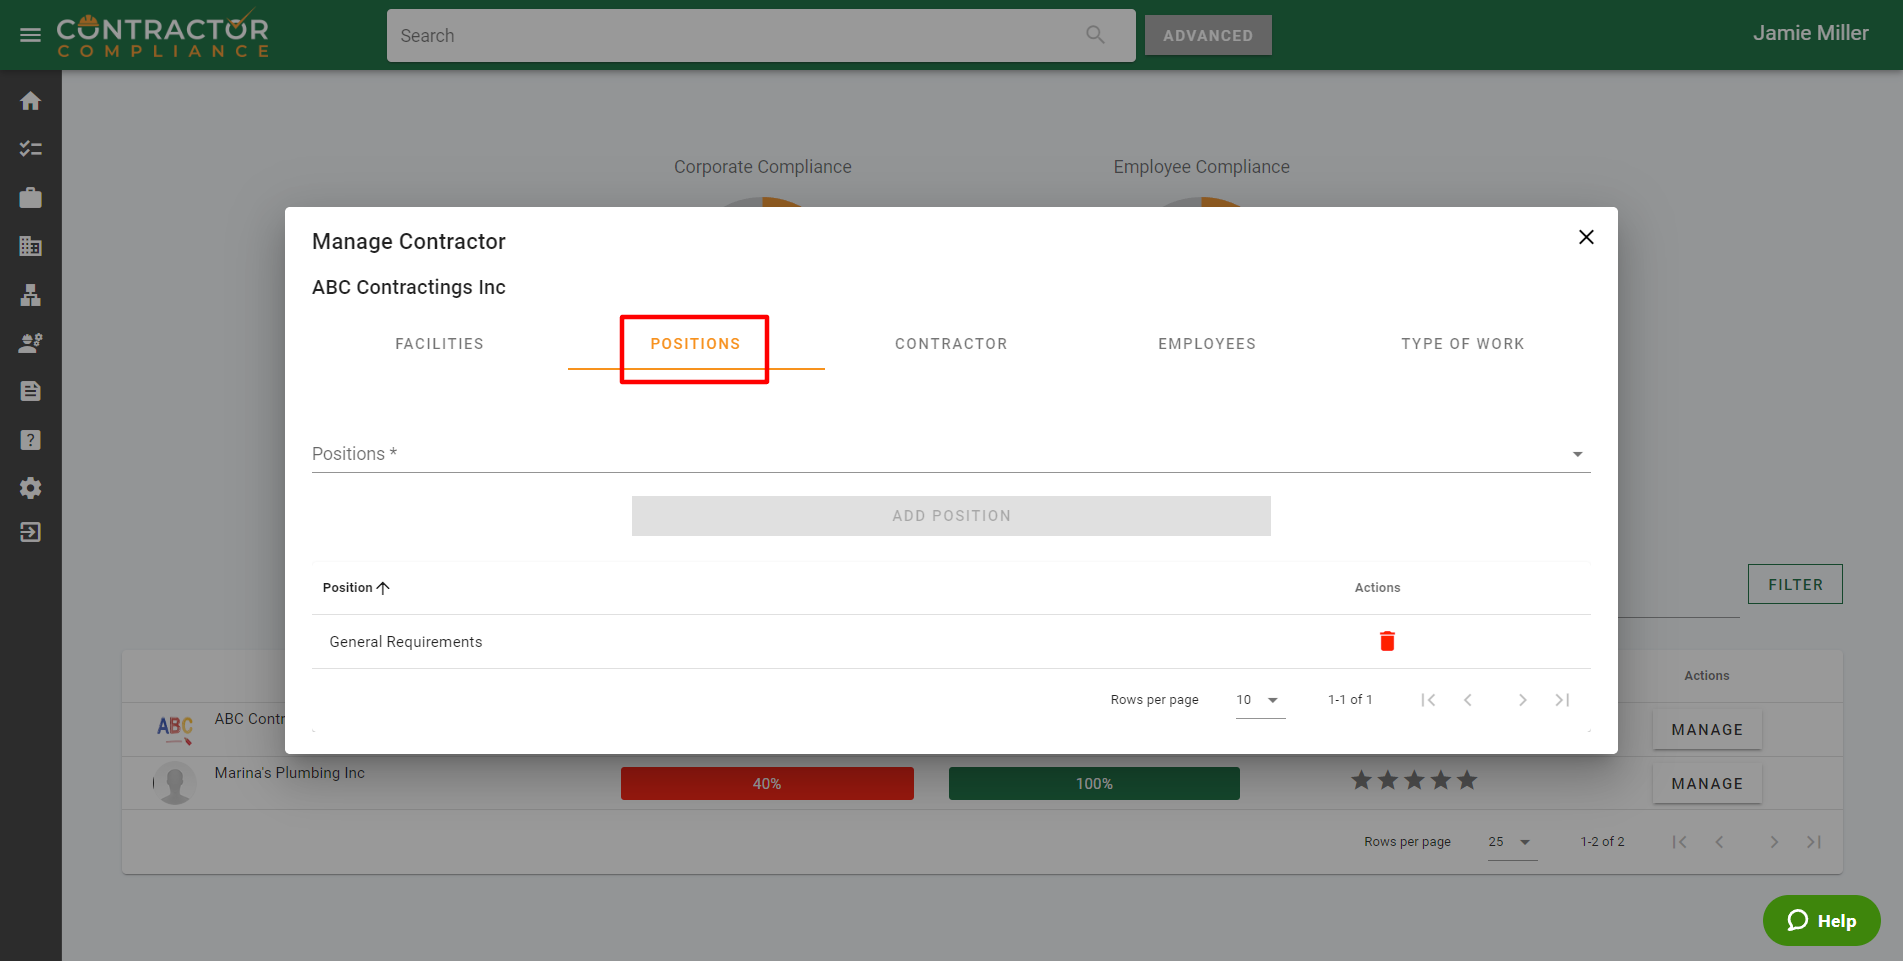Open the checklist icon in the sidebar

coord(30,149)
